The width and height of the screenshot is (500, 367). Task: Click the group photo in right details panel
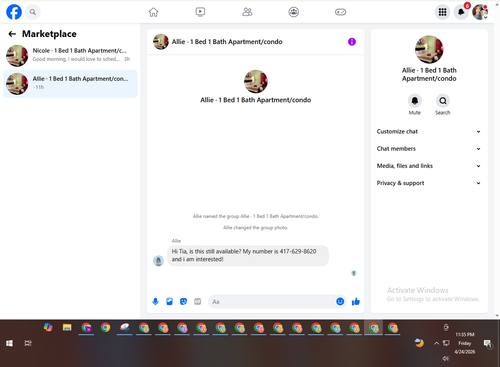click(x=429, y=49)
